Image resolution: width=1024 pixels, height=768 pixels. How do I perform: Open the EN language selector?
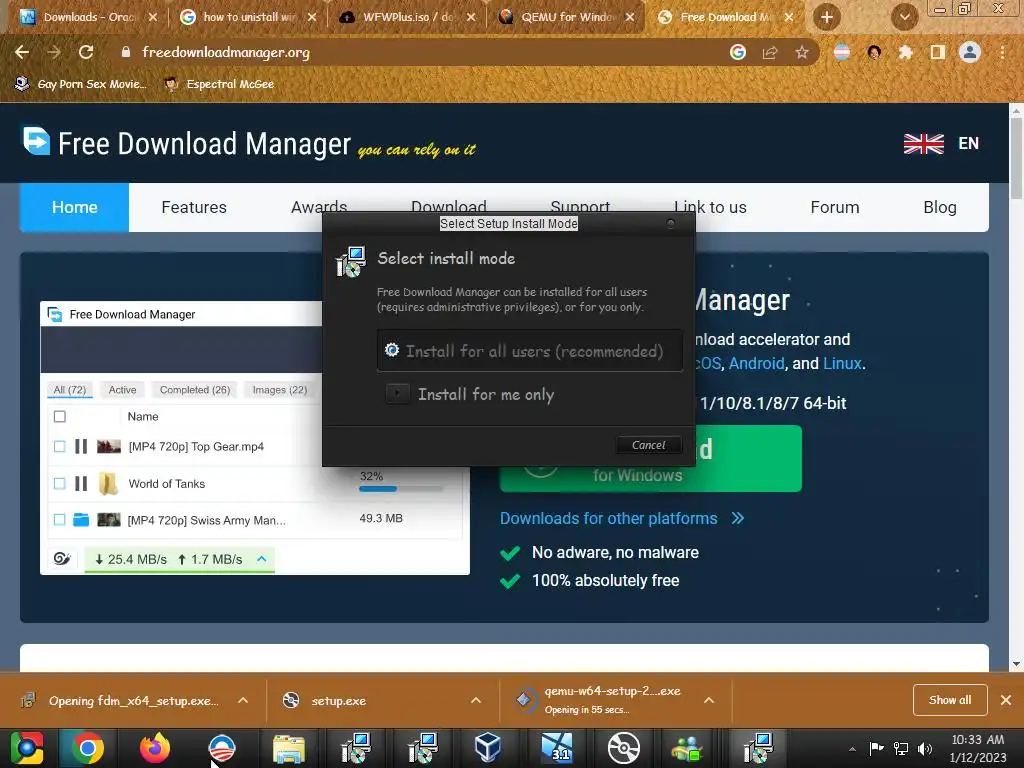tap(968, 143)
